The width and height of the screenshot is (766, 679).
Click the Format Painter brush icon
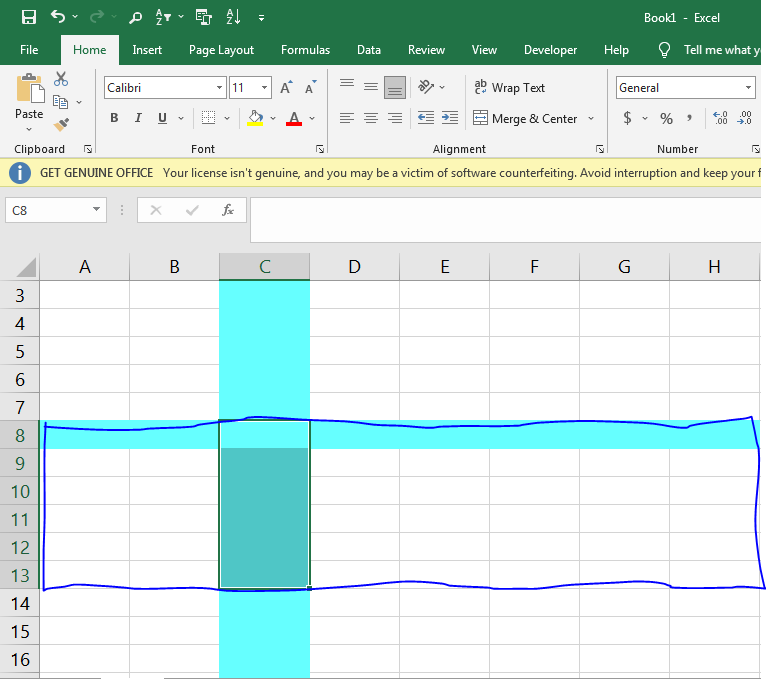click(x=61, y=125)
